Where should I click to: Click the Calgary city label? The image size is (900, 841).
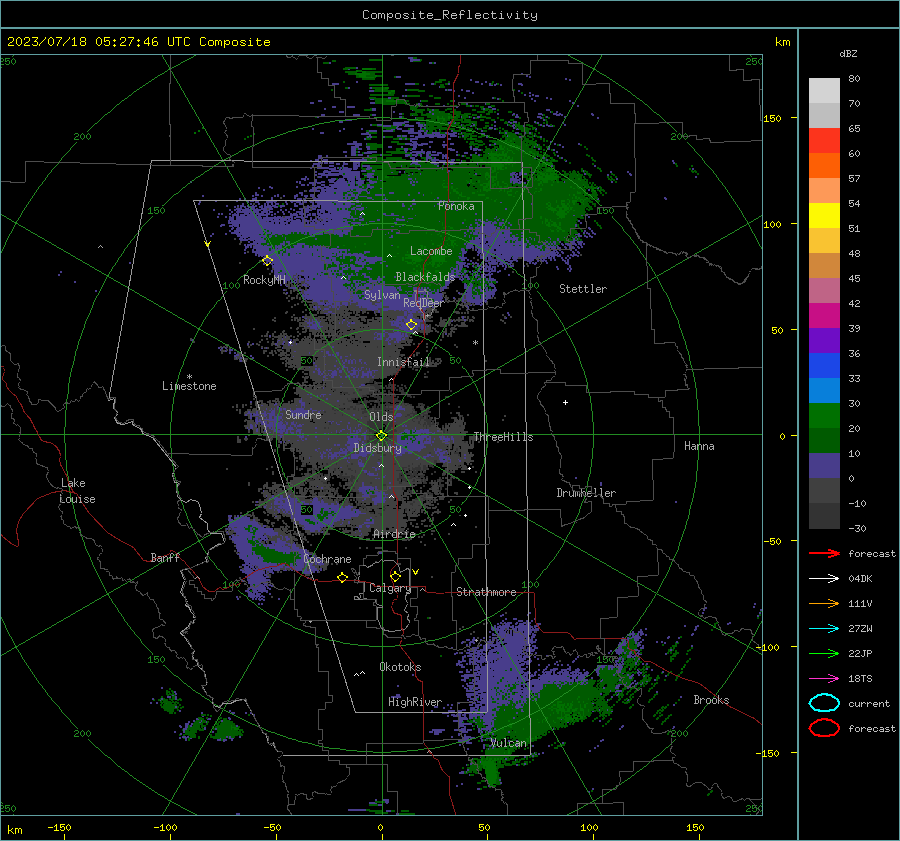(390, 588)
